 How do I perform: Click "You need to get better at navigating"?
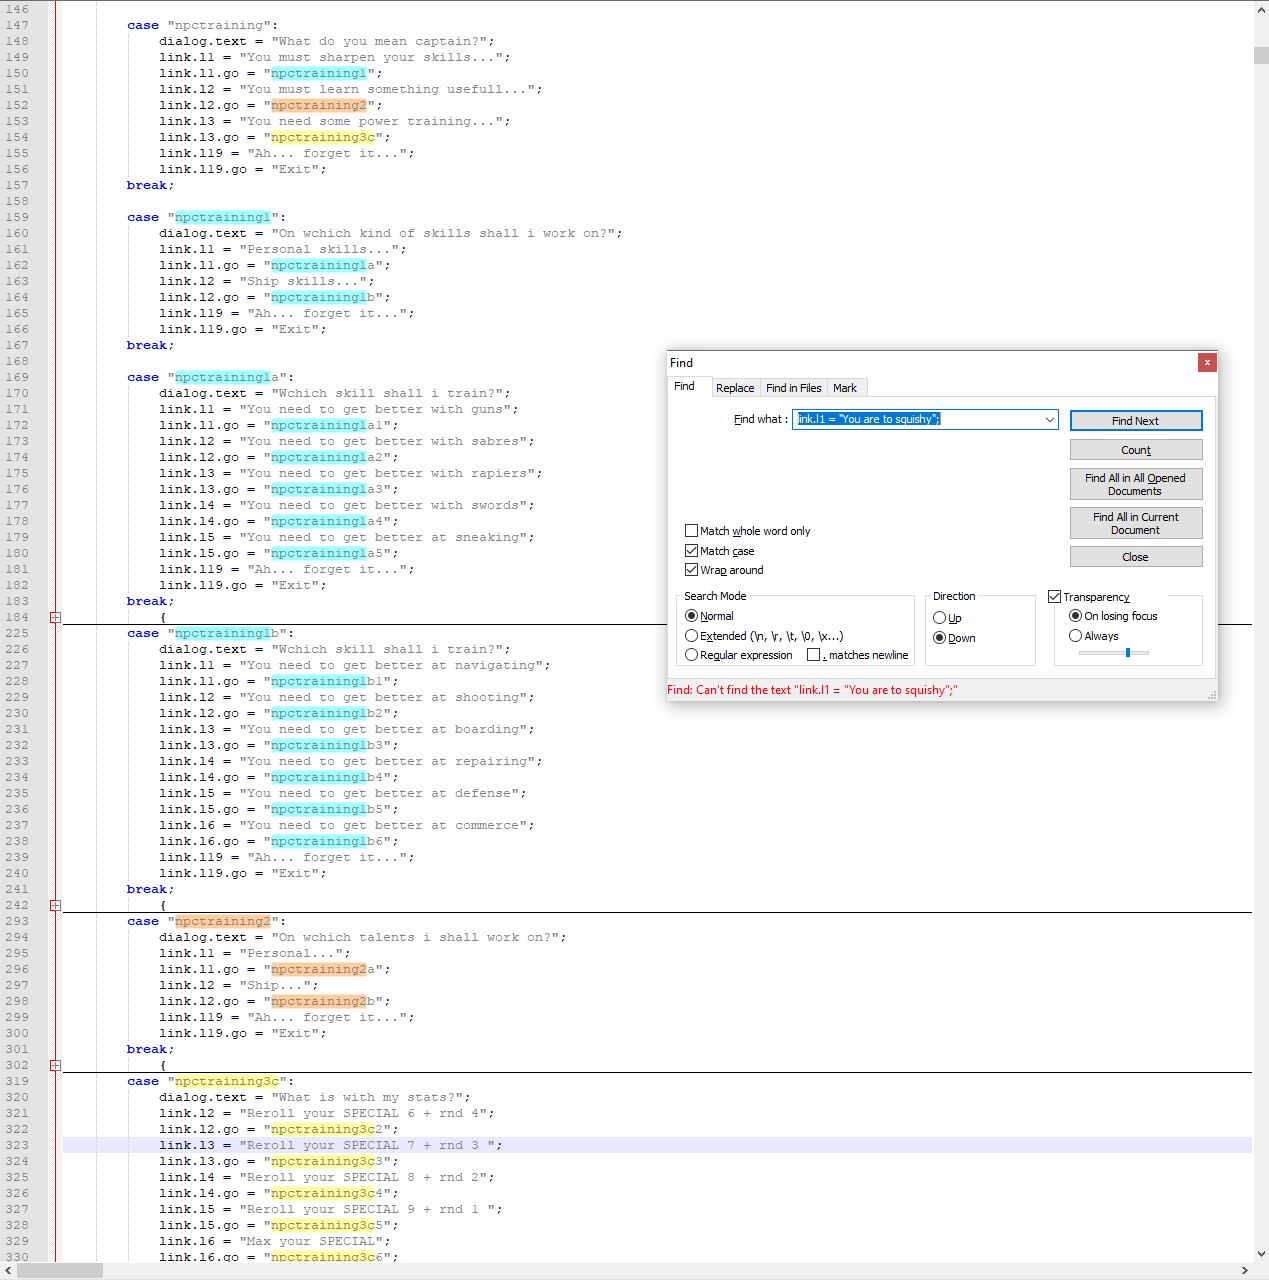pyautogui.click(x=394, y=665)
